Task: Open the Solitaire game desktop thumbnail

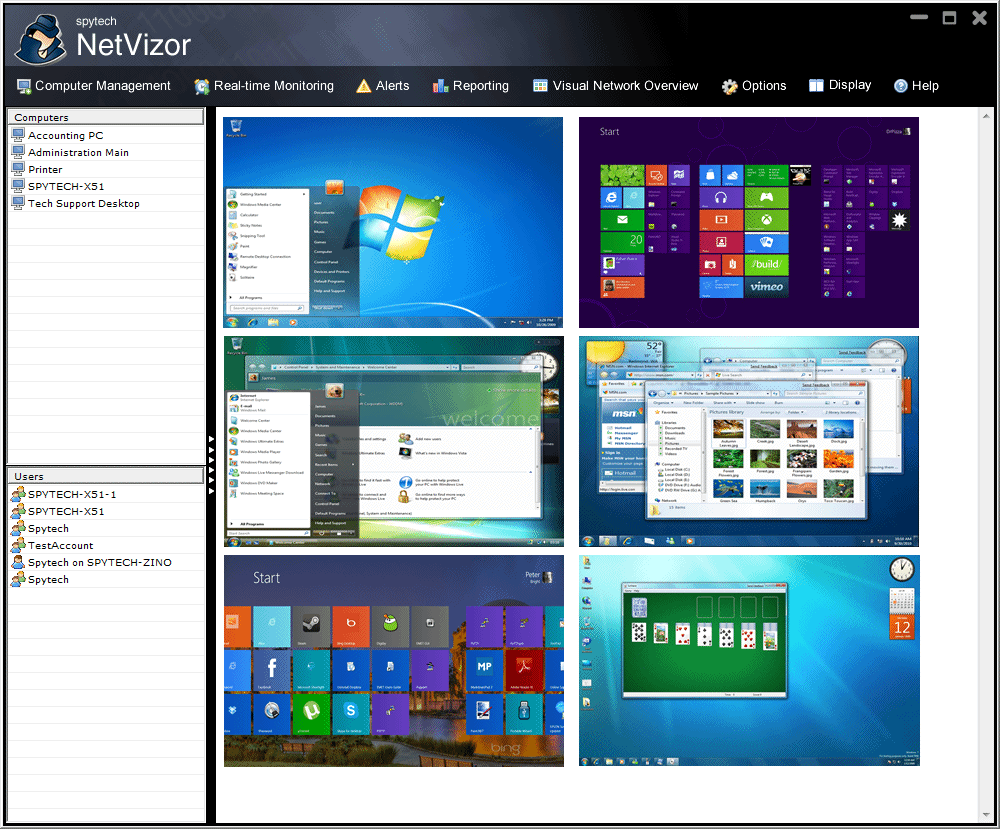Action: click(749, 661)
